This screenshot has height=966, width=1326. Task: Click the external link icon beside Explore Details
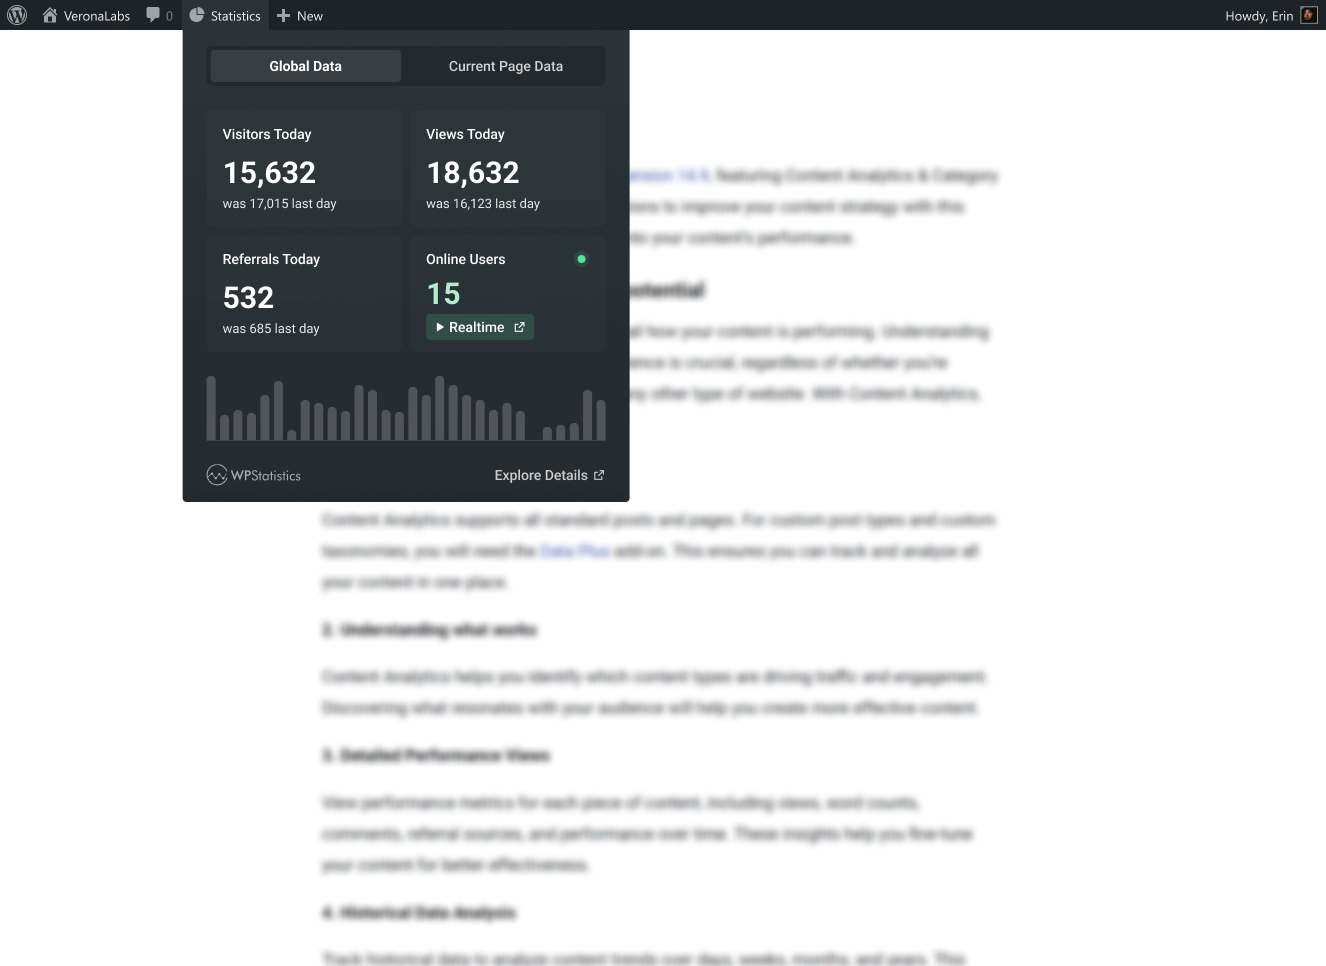point(599,475)
